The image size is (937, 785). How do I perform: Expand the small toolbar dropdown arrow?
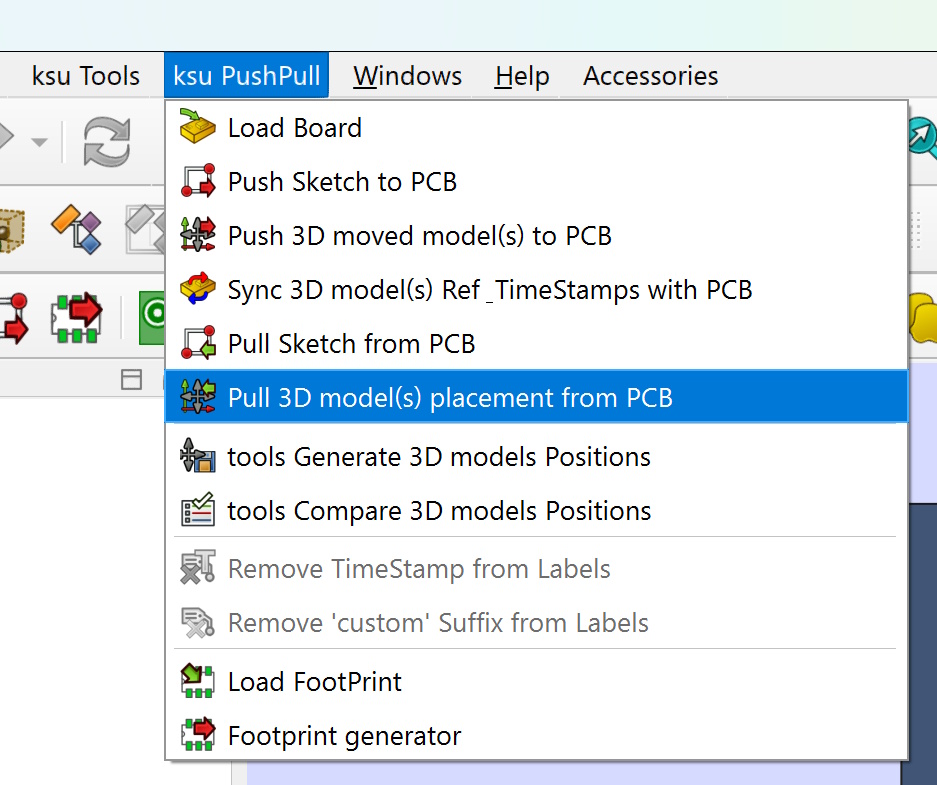tap(39, 142)
